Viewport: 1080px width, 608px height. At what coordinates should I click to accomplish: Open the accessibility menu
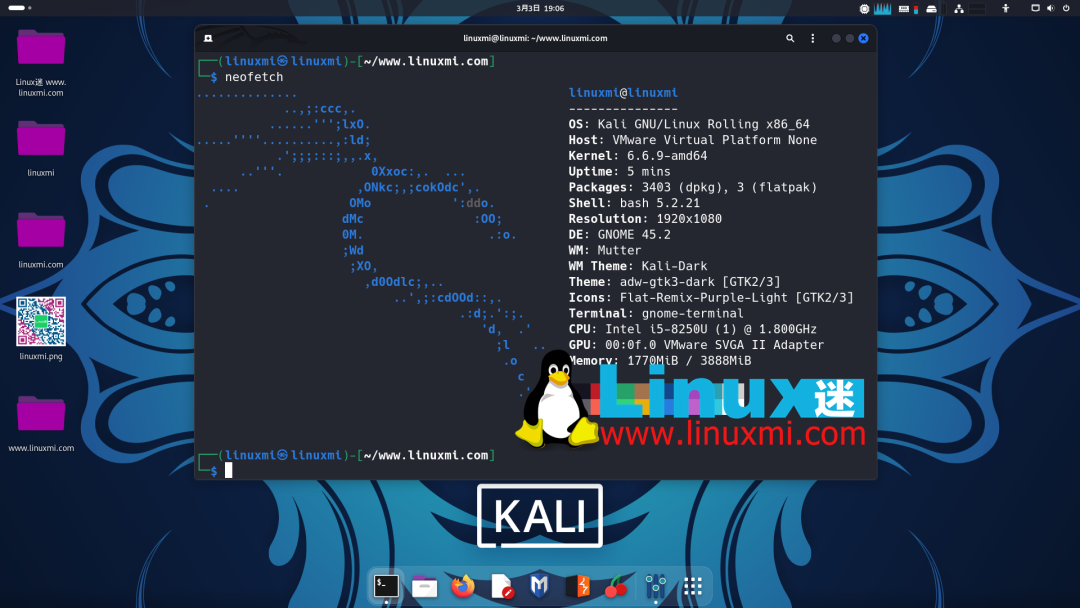[x=1006, y=8]
